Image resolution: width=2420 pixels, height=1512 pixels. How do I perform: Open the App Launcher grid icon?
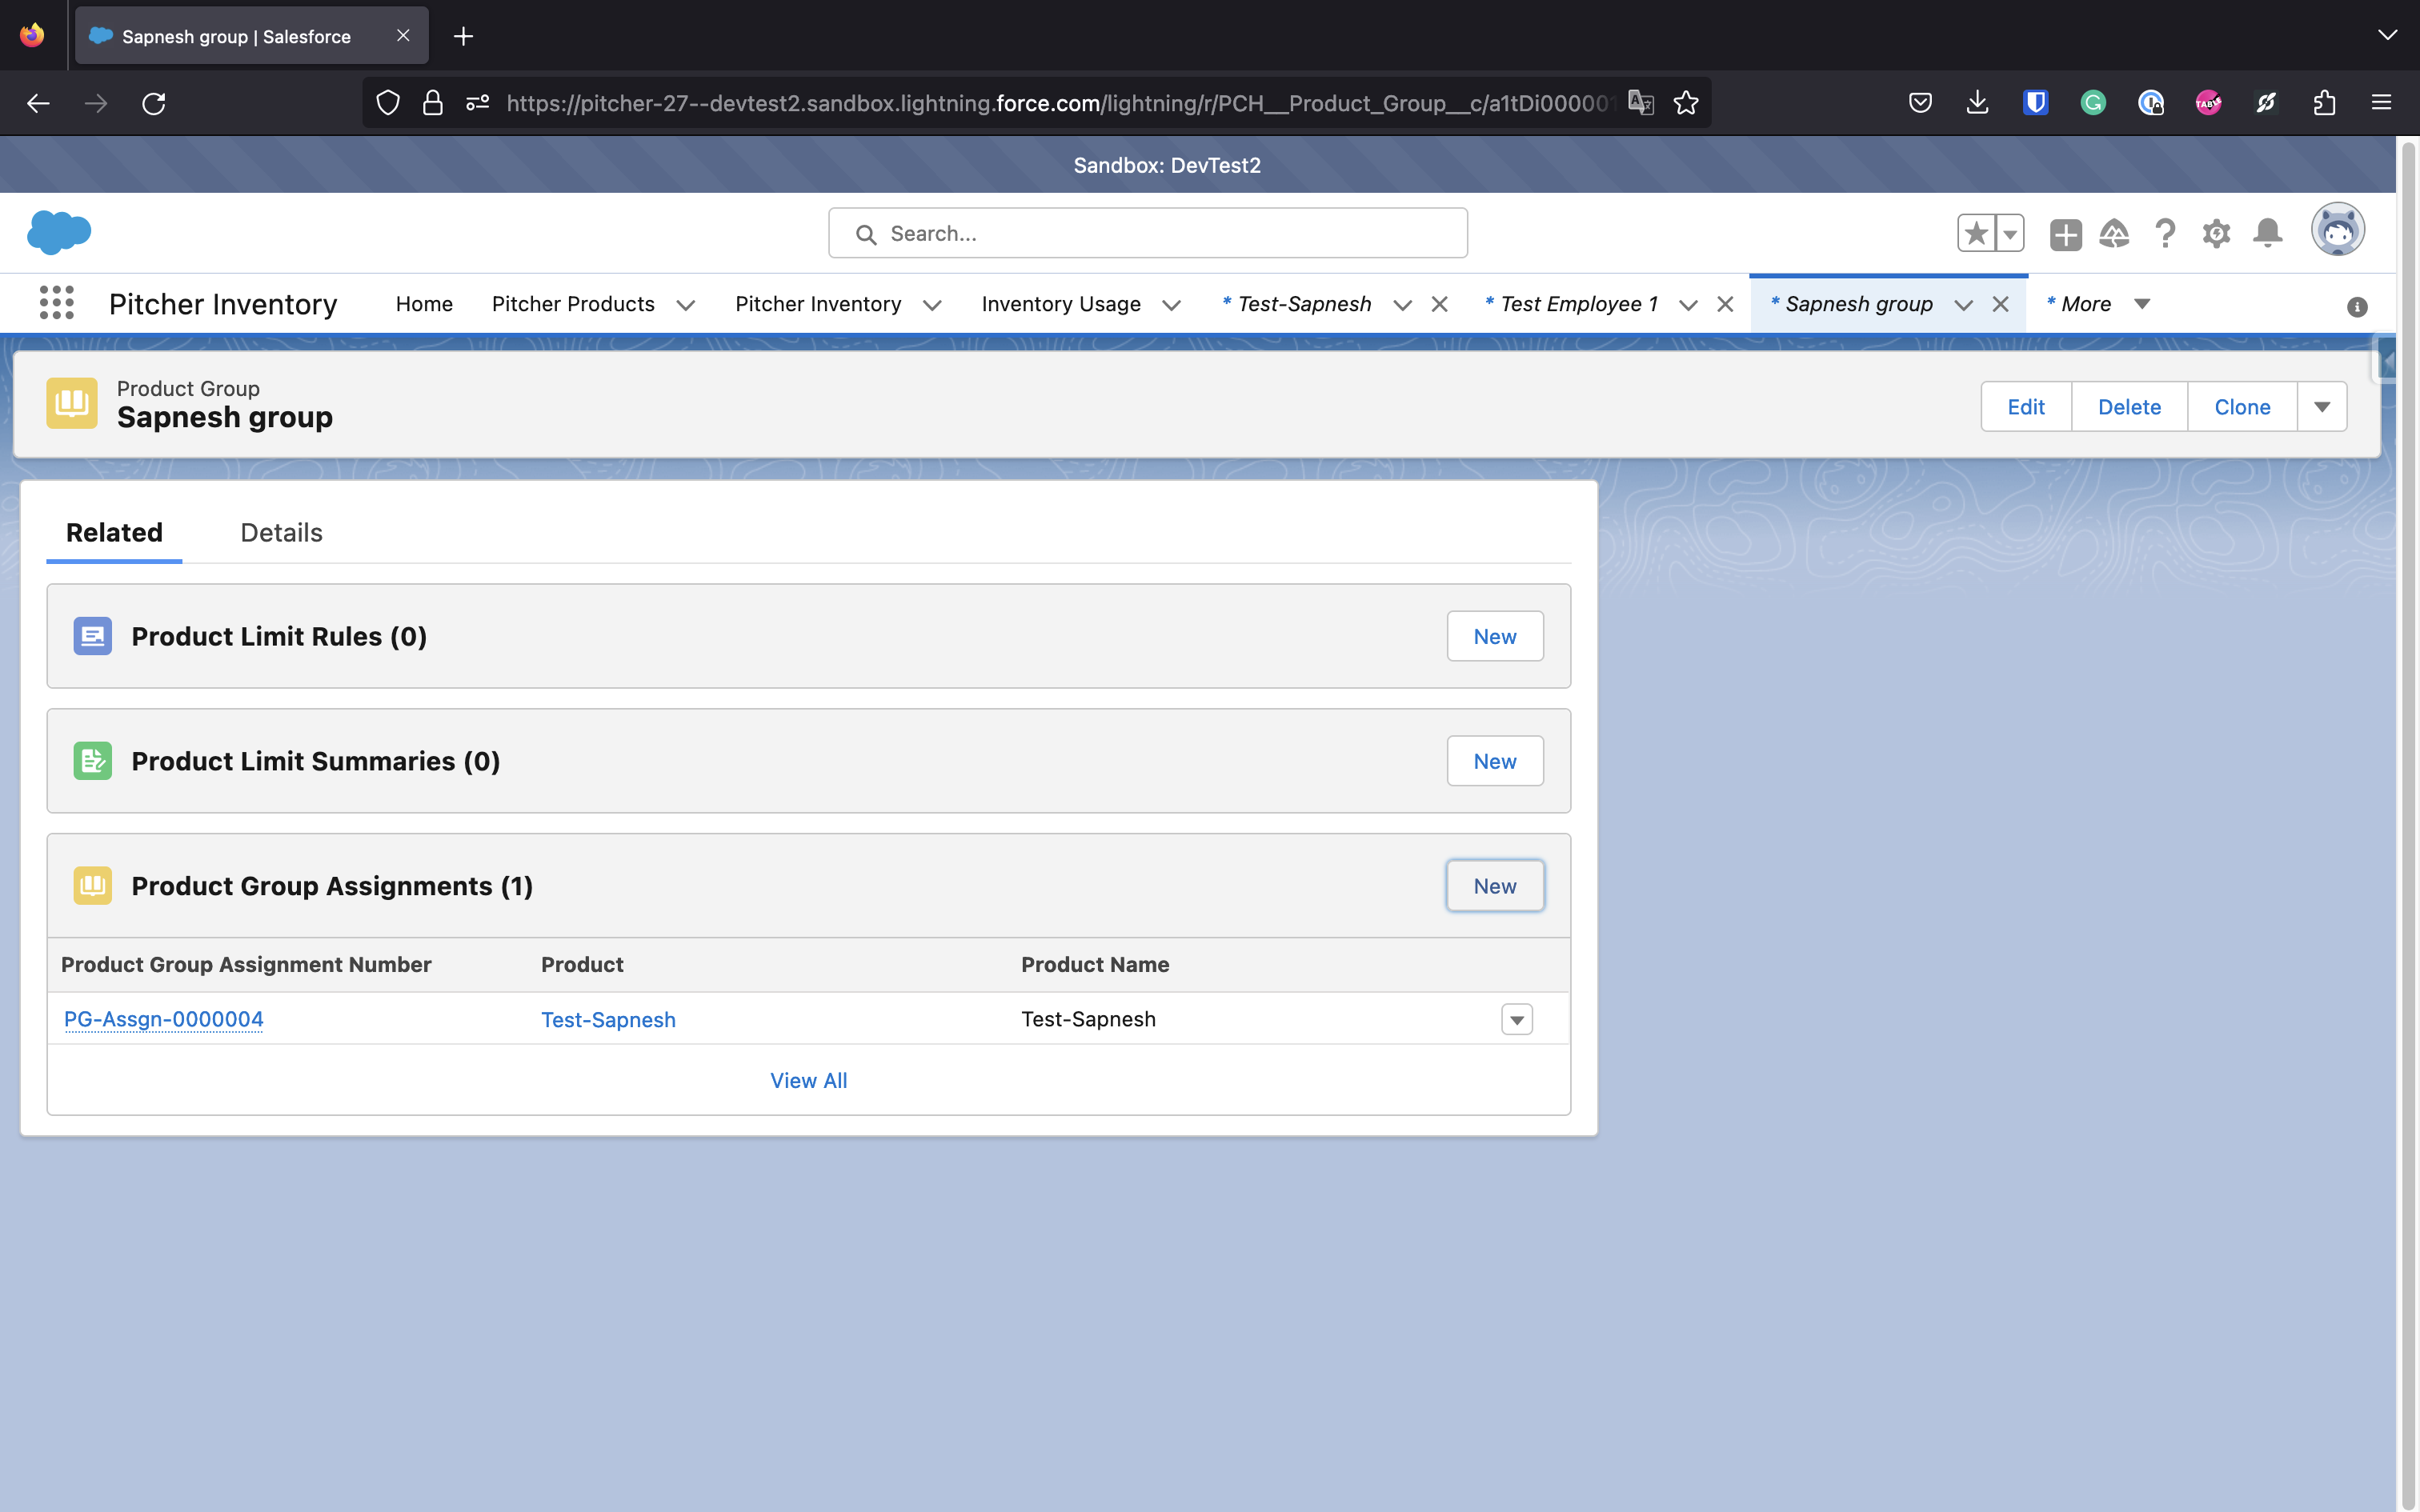pyautogui.click(x=56, y=303)
